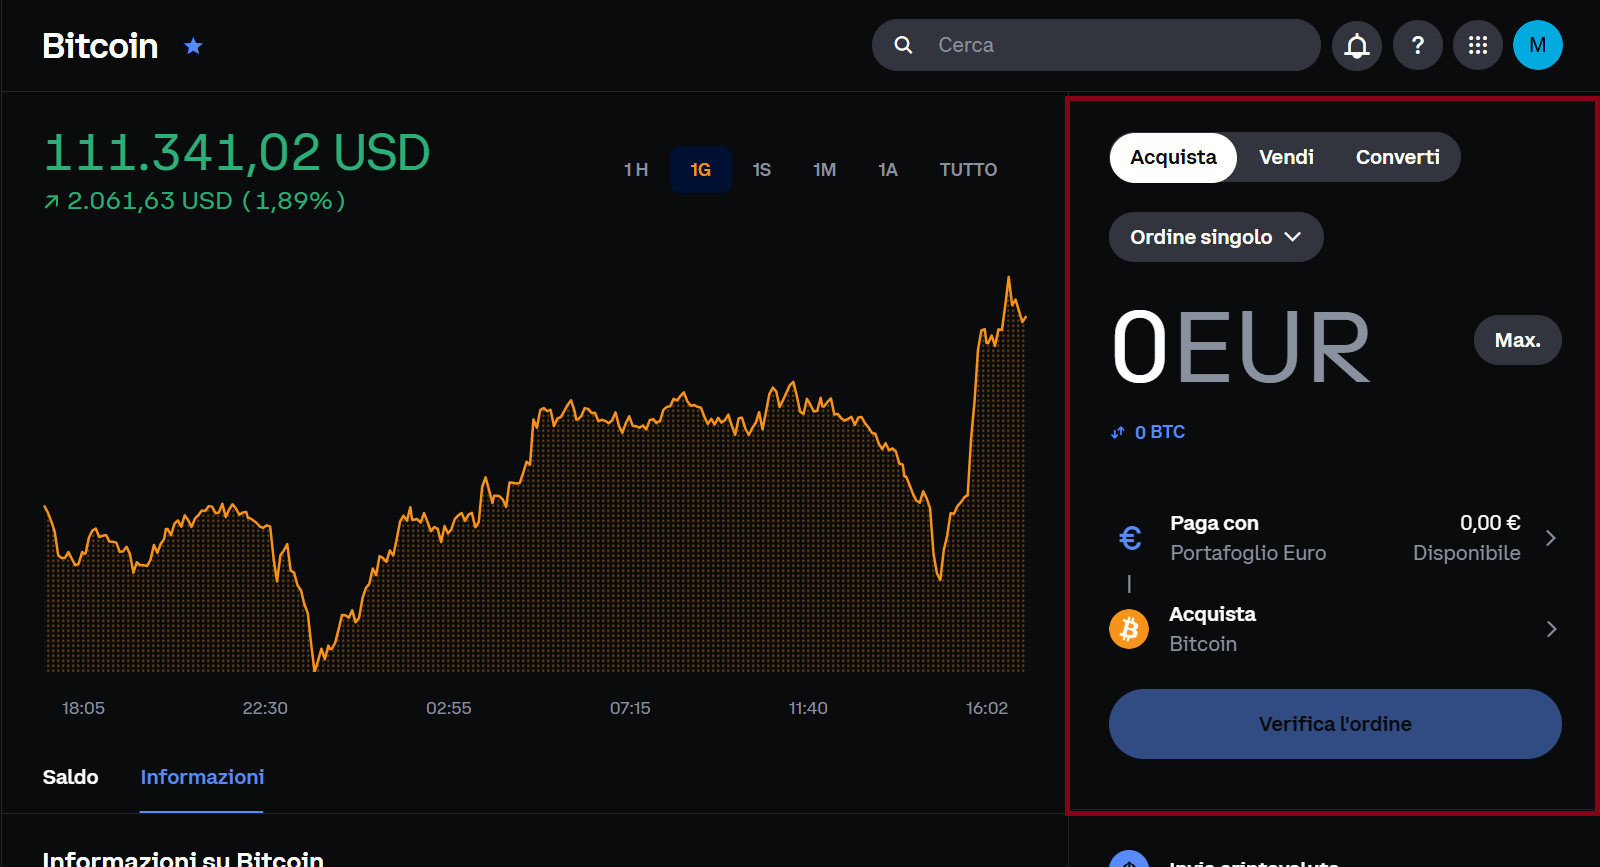Viewport: 1600px width, 867px height.
Task: Switch to the Acquista tab
Action: 1173,157
